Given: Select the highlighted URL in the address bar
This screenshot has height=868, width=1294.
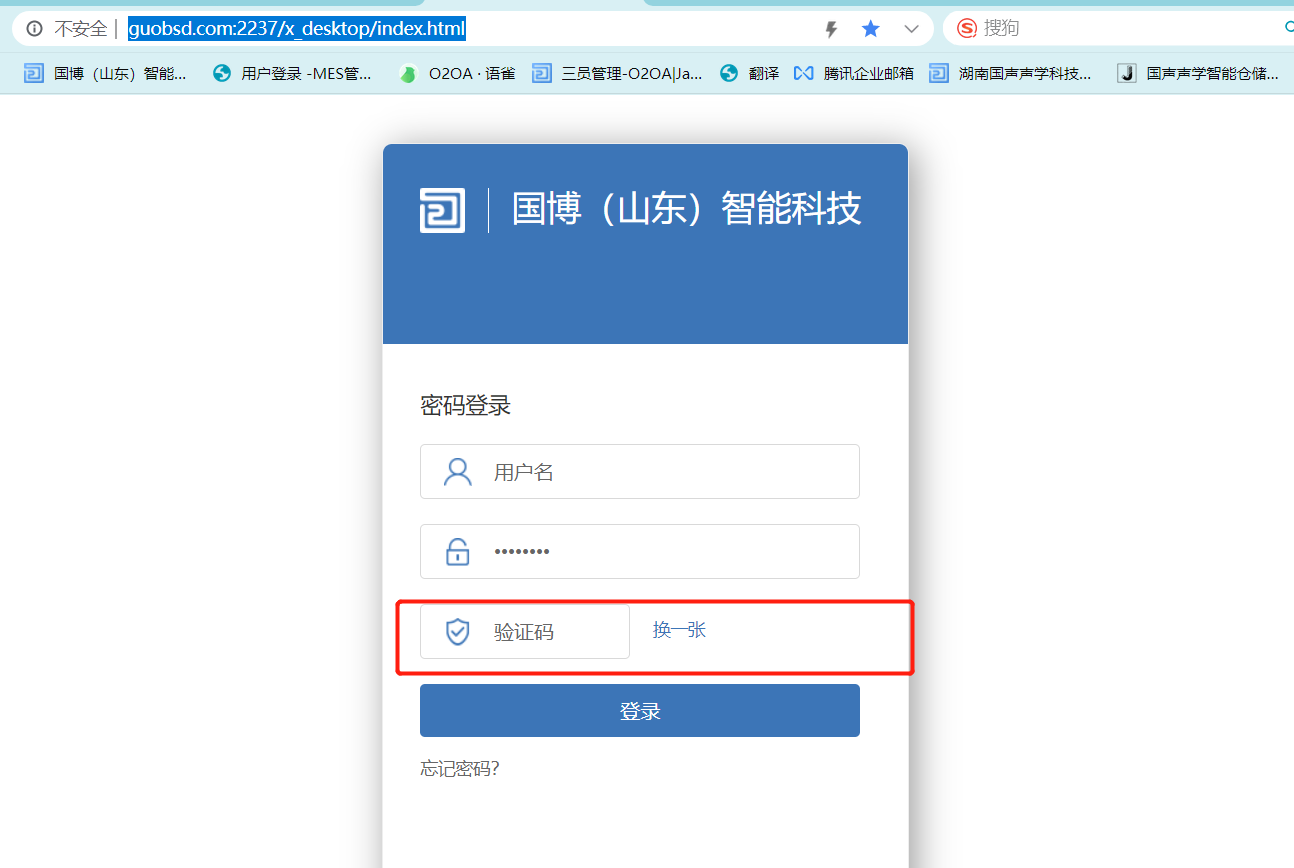Looking at the screenshot, I should [x=297, y=29].
